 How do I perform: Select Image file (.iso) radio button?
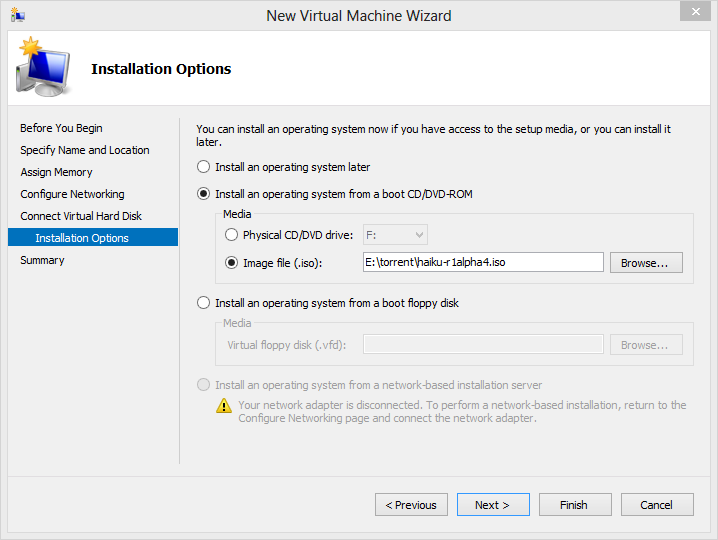coord(232,263)
